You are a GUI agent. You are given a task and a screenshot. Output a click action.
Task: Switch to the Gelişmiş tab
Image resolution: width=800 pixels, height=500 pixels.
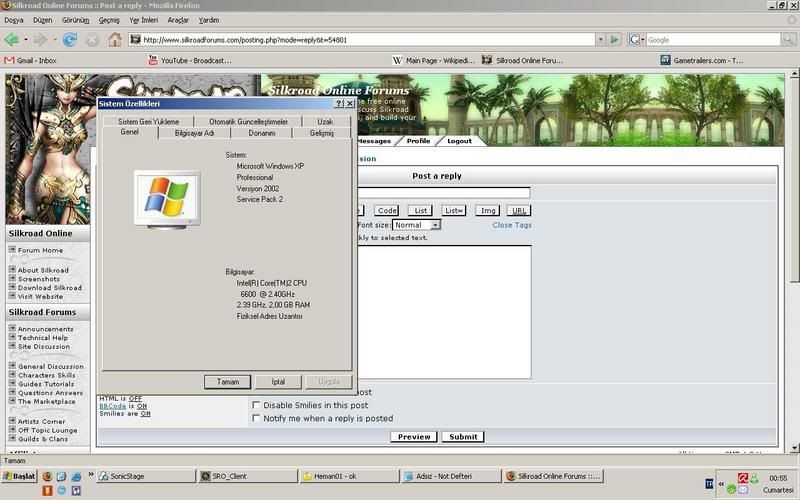tap(321, 133)
